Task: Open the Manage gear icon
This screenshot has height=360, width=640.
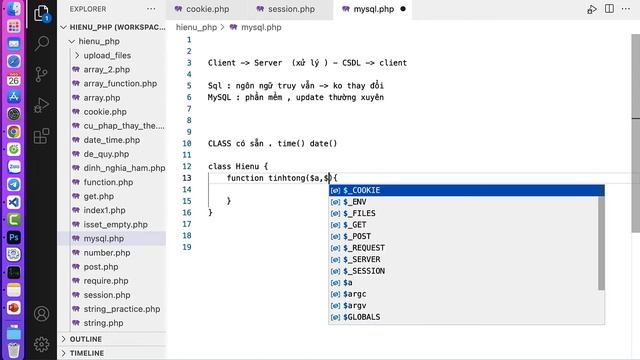Action: pos(42,344)
